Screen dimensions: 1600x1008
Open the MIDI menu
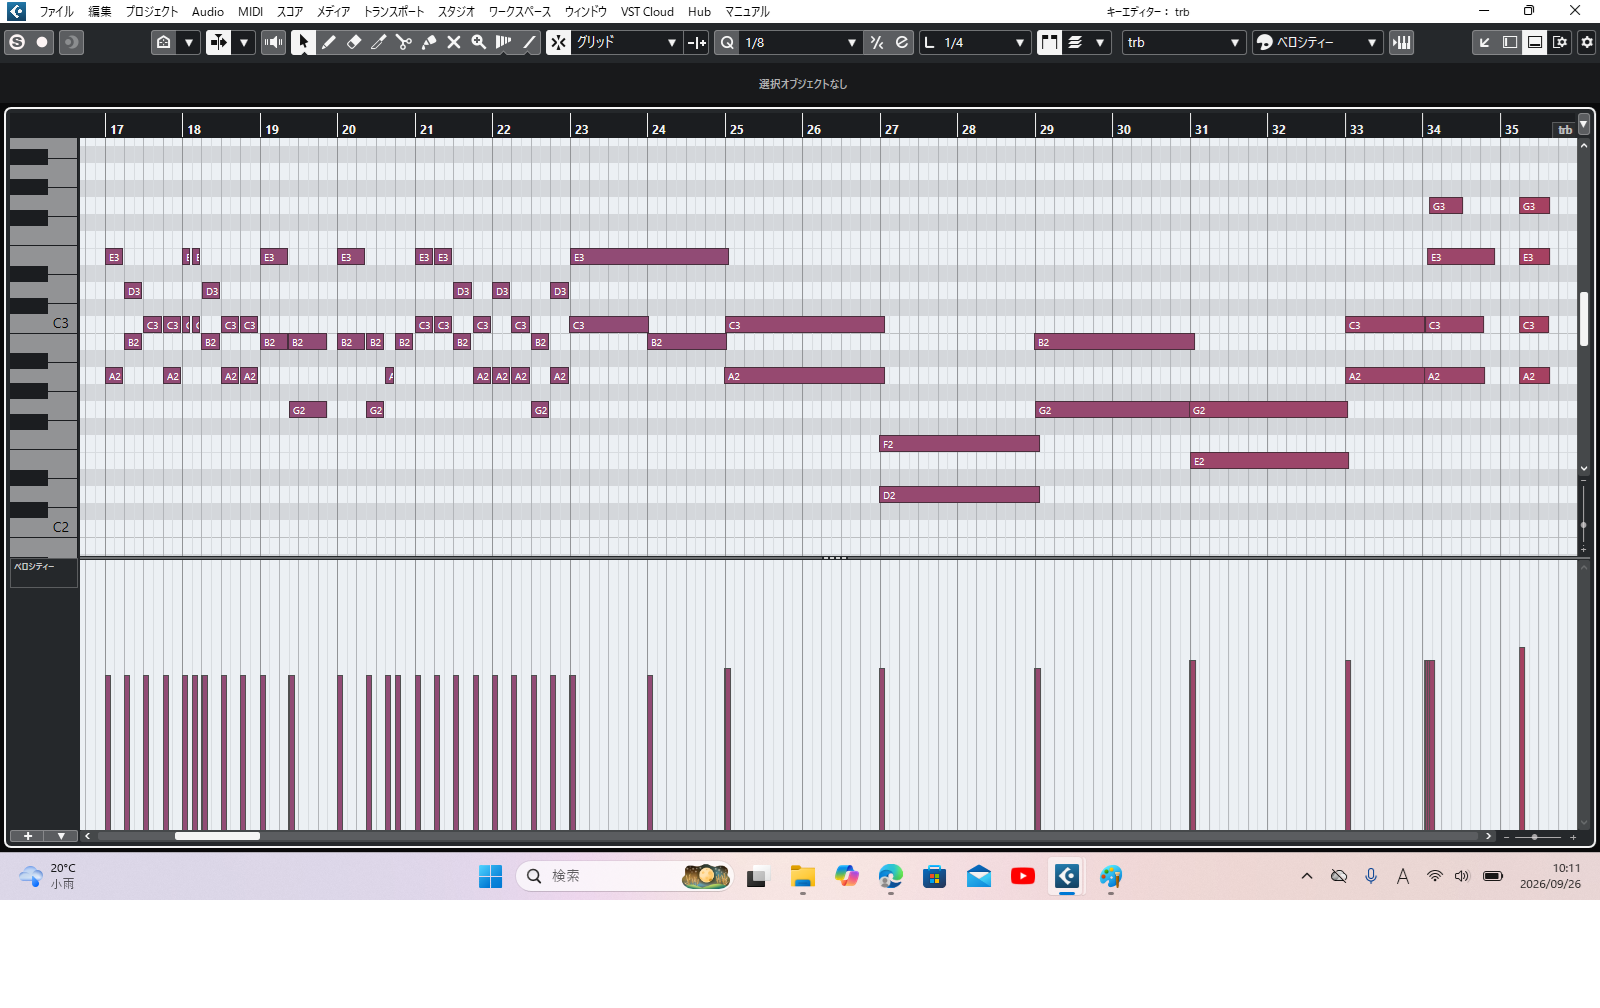250,12
